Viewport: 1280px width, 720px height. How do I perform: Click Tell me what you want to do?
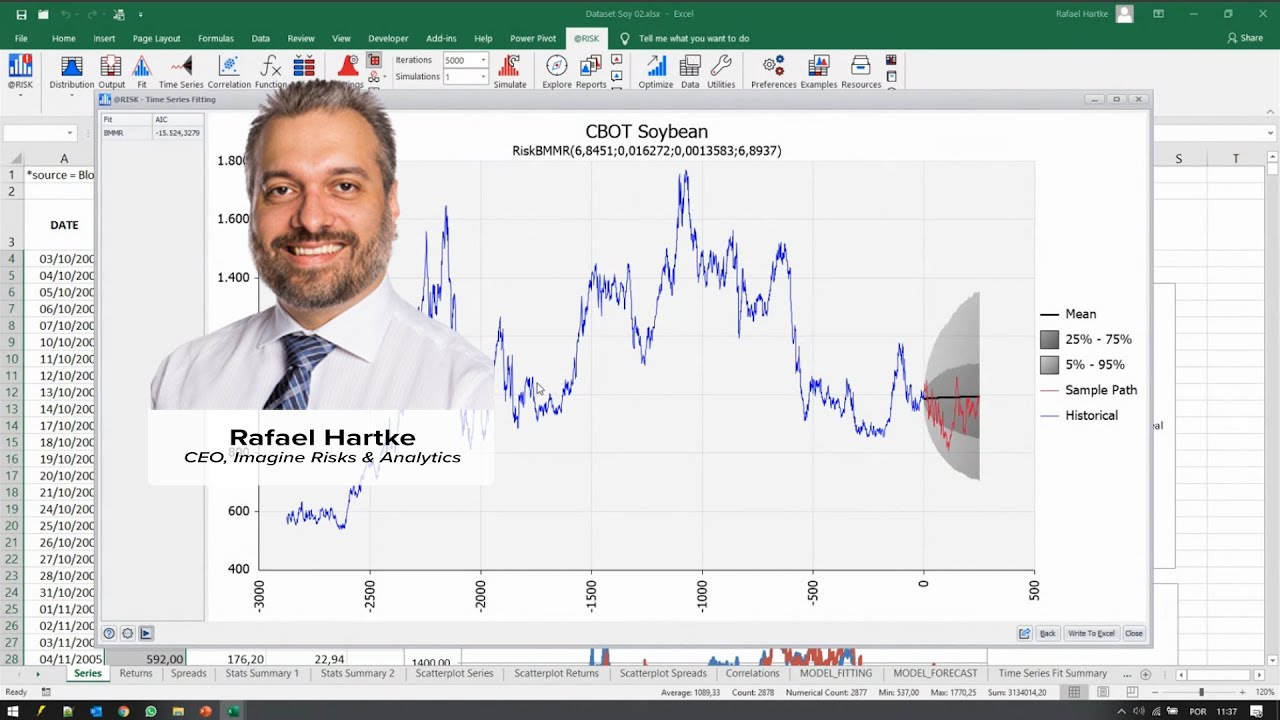click(694, 38)
